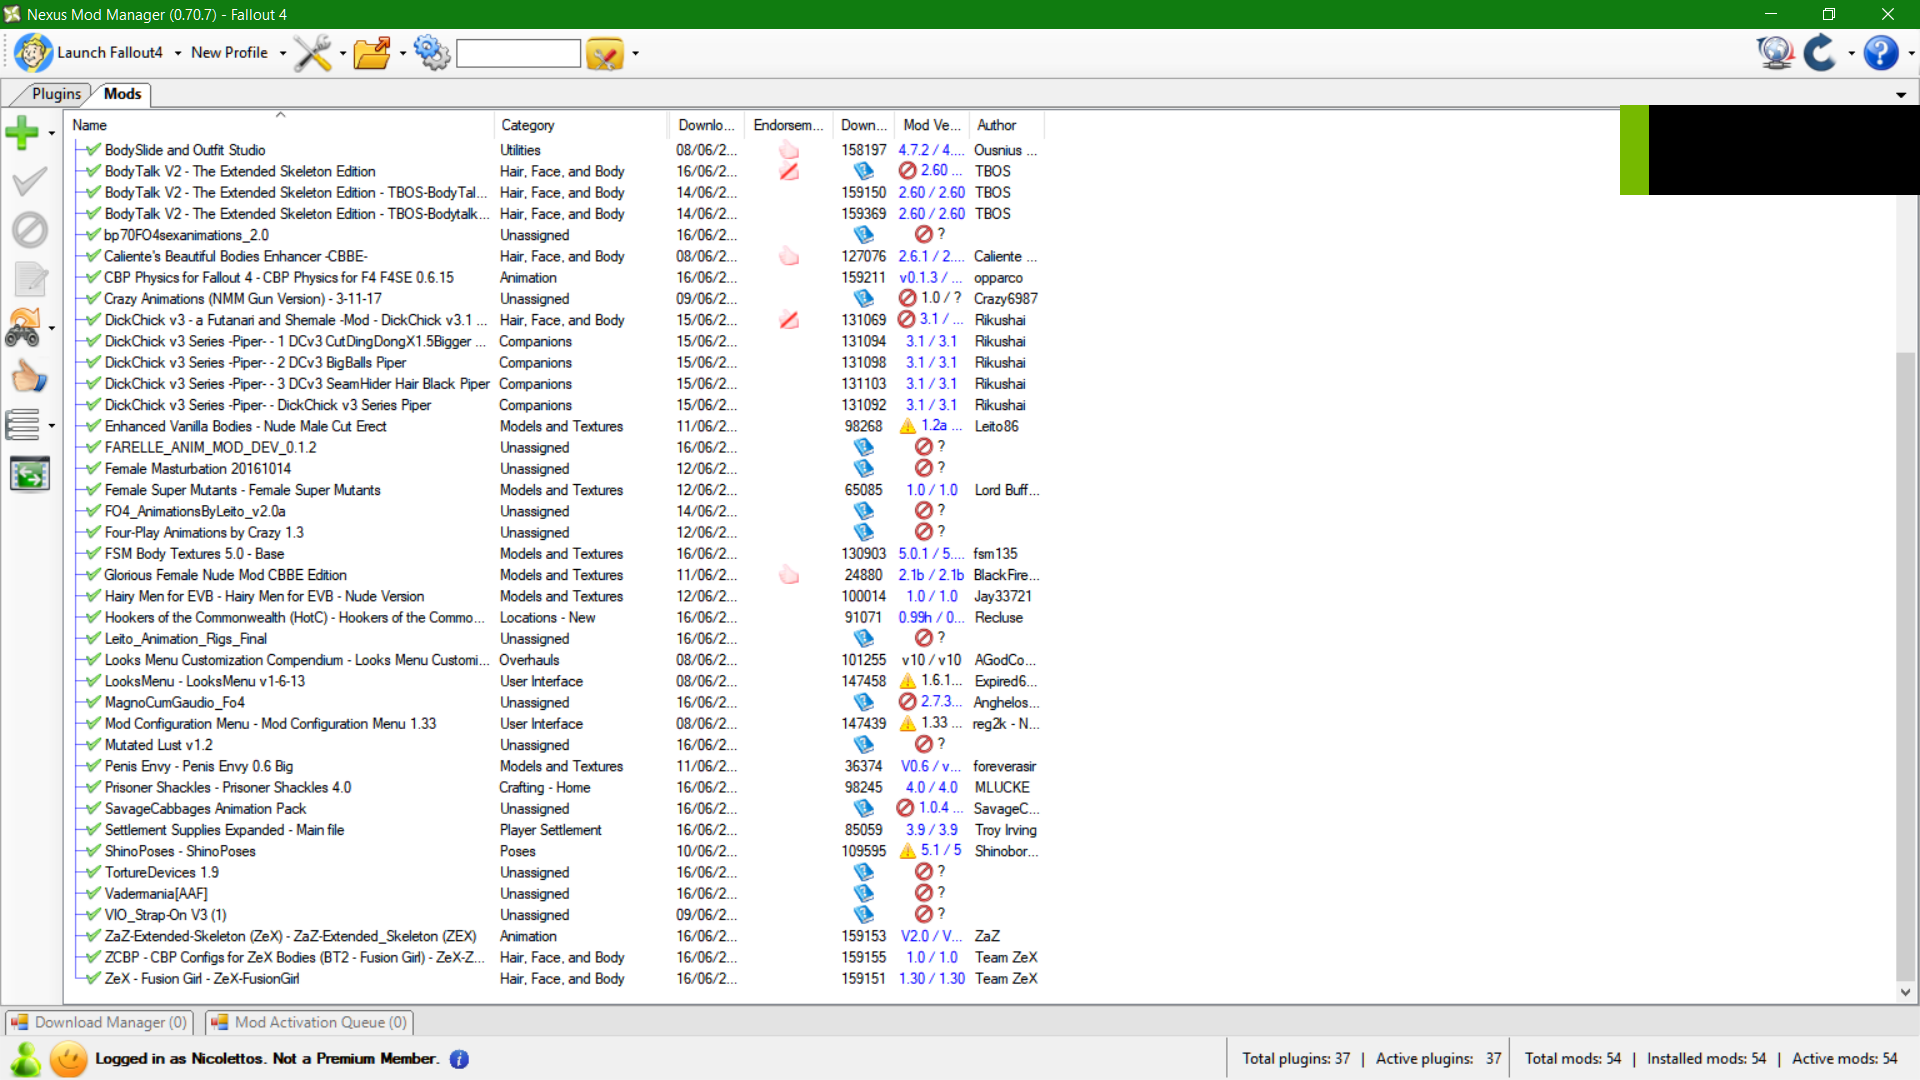Open dropdown arrow beside the Tools icon
This screenshot has width=1920, height=1080.
click(343, 53)
